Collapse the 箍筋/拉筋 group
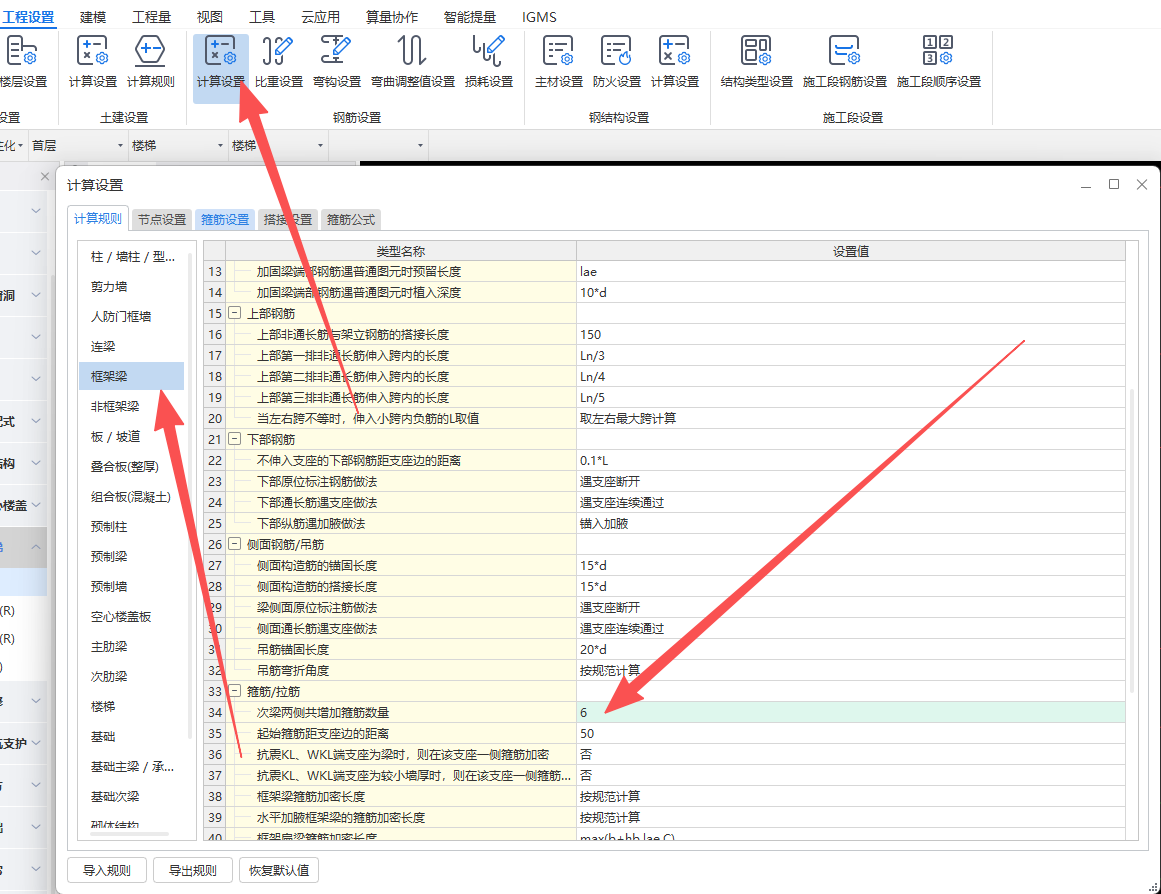1161x894 pixels. pyautogui.click(x=234, y=691)
